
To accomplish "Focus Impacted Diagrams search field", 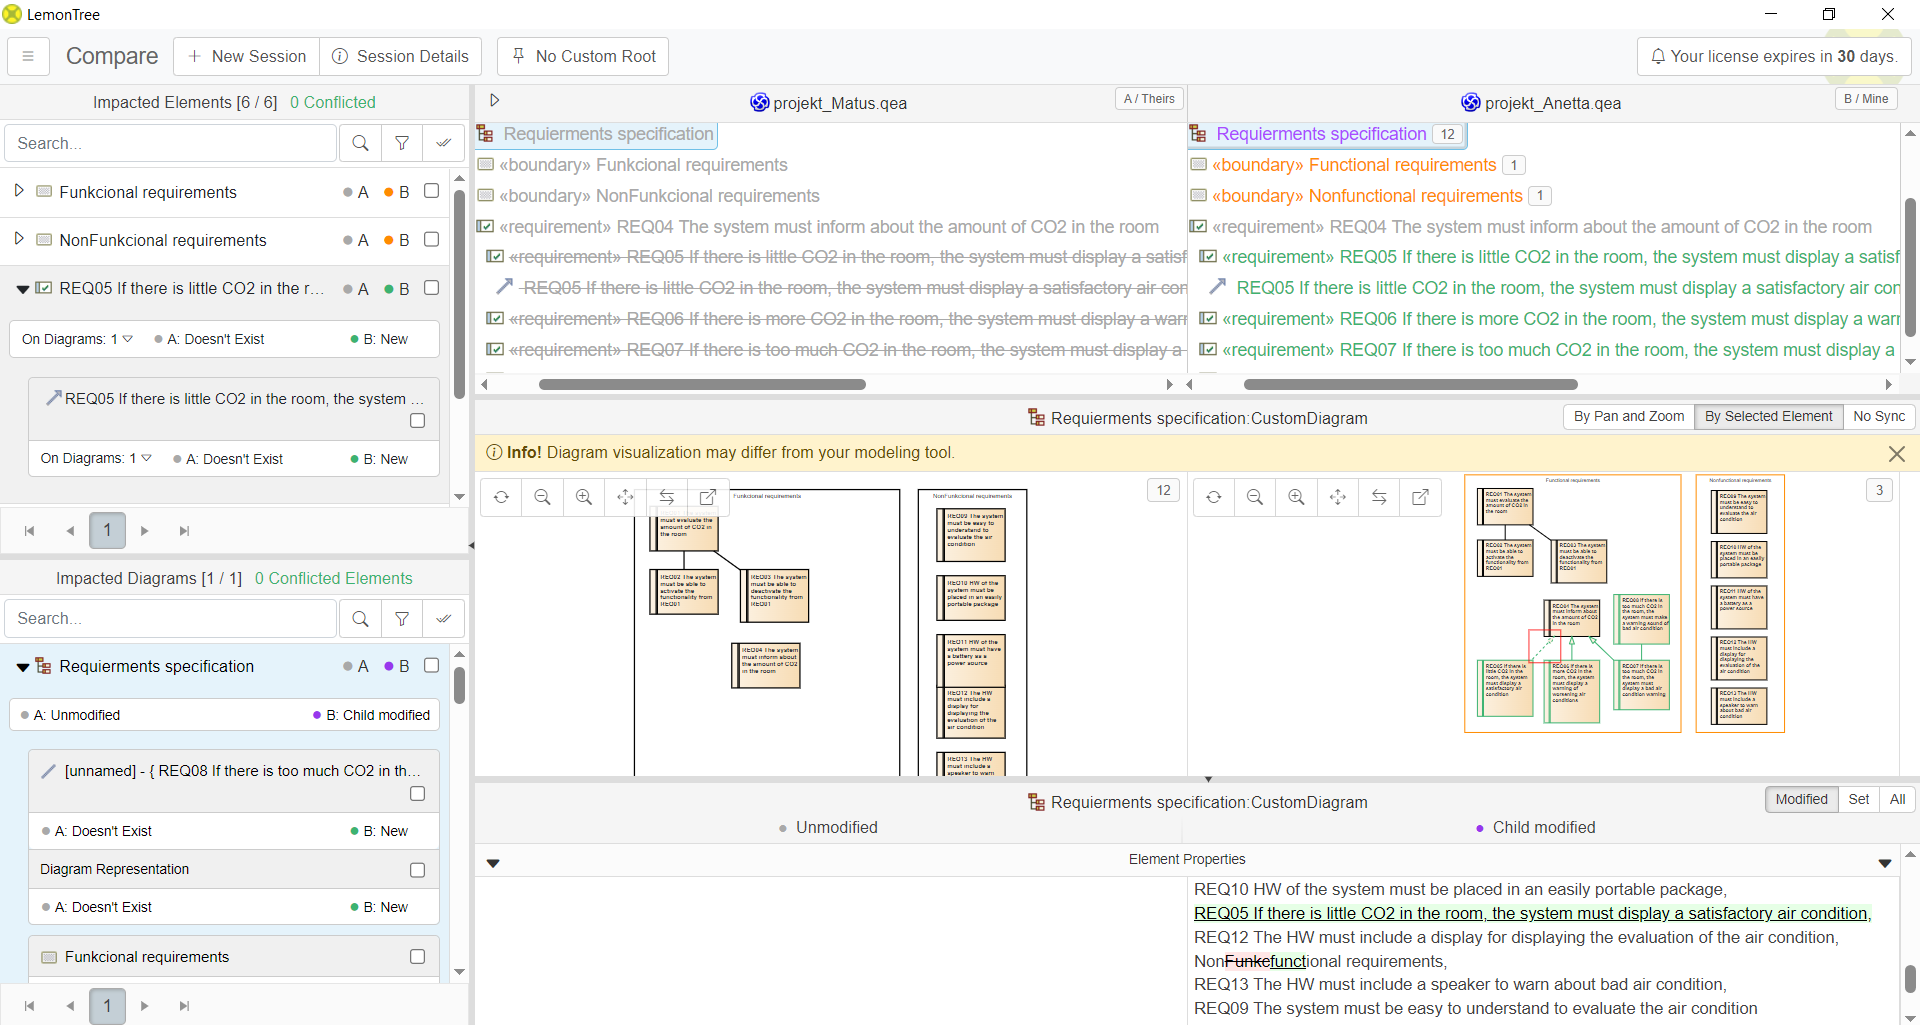I will (x=171, y=619).
